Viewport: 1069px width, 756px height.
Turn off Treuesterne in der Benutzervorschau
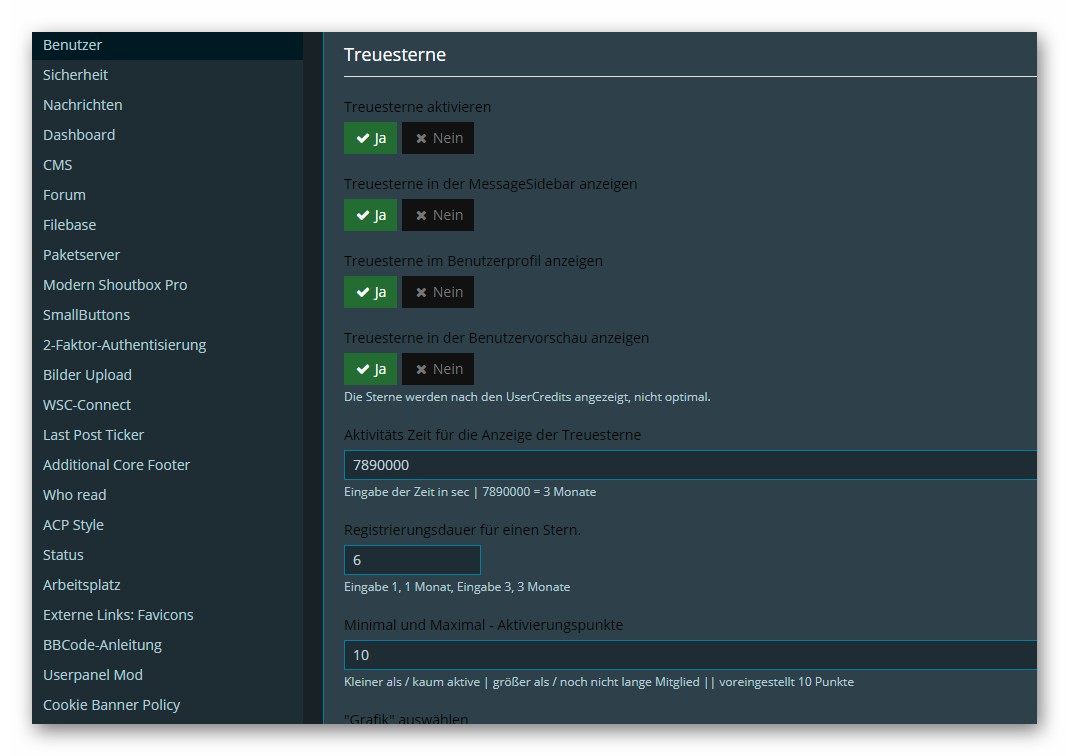438,369
